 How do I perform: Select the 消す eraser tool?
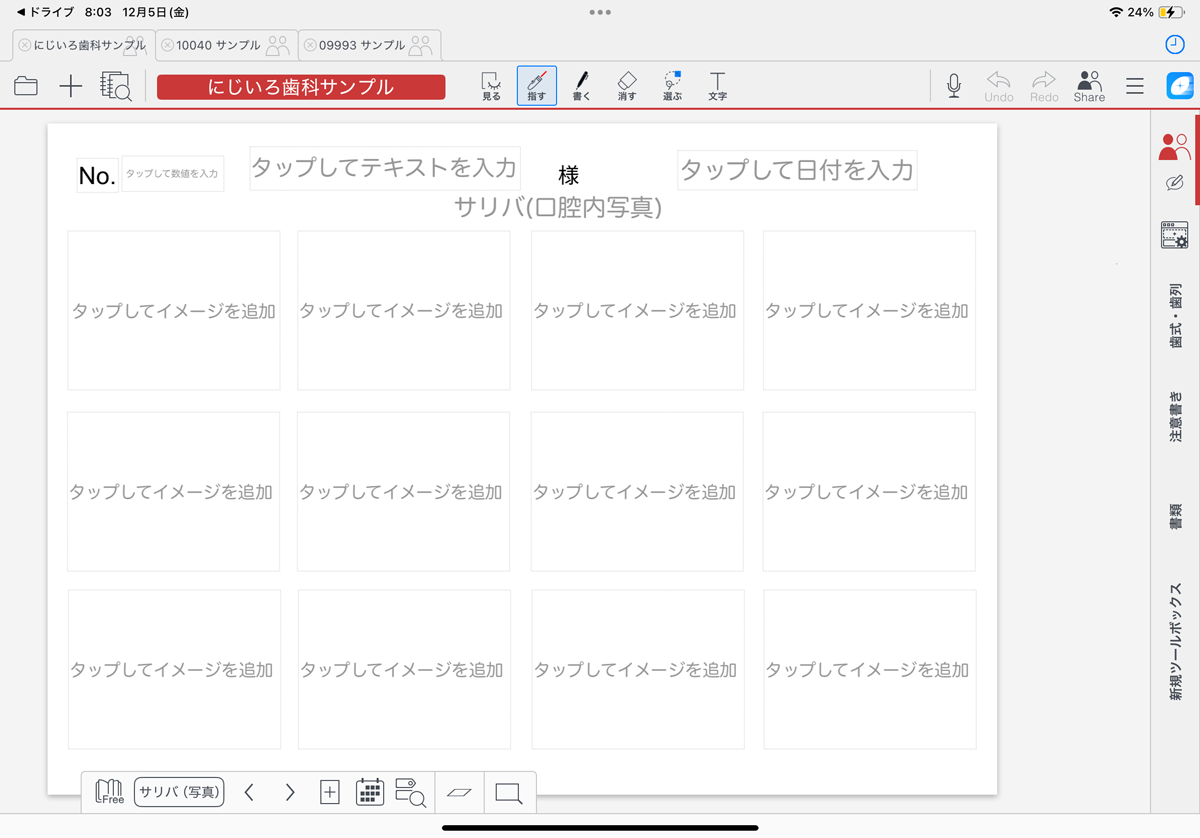pos(627,86)
